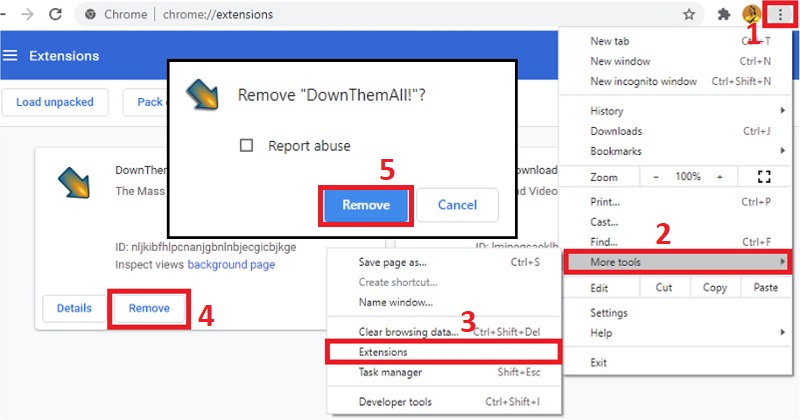Select New tab from menu
This screenshot has height=420, width=800.
coord(677,41)
